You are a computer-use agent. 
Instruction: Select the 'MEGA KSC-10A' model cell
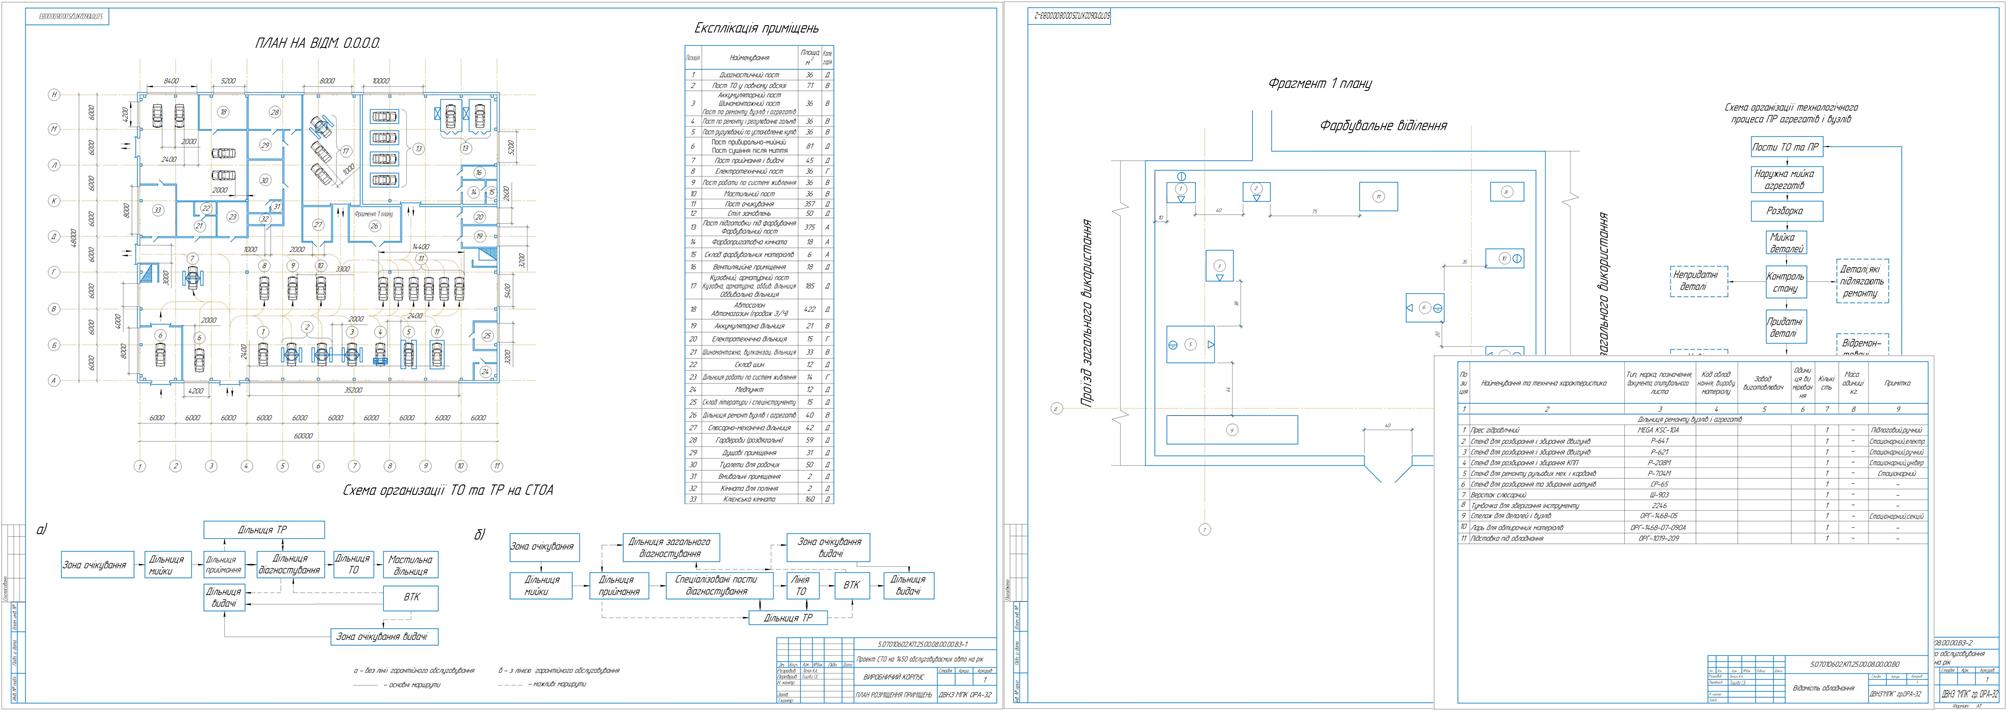click(x=1659, y=429)
